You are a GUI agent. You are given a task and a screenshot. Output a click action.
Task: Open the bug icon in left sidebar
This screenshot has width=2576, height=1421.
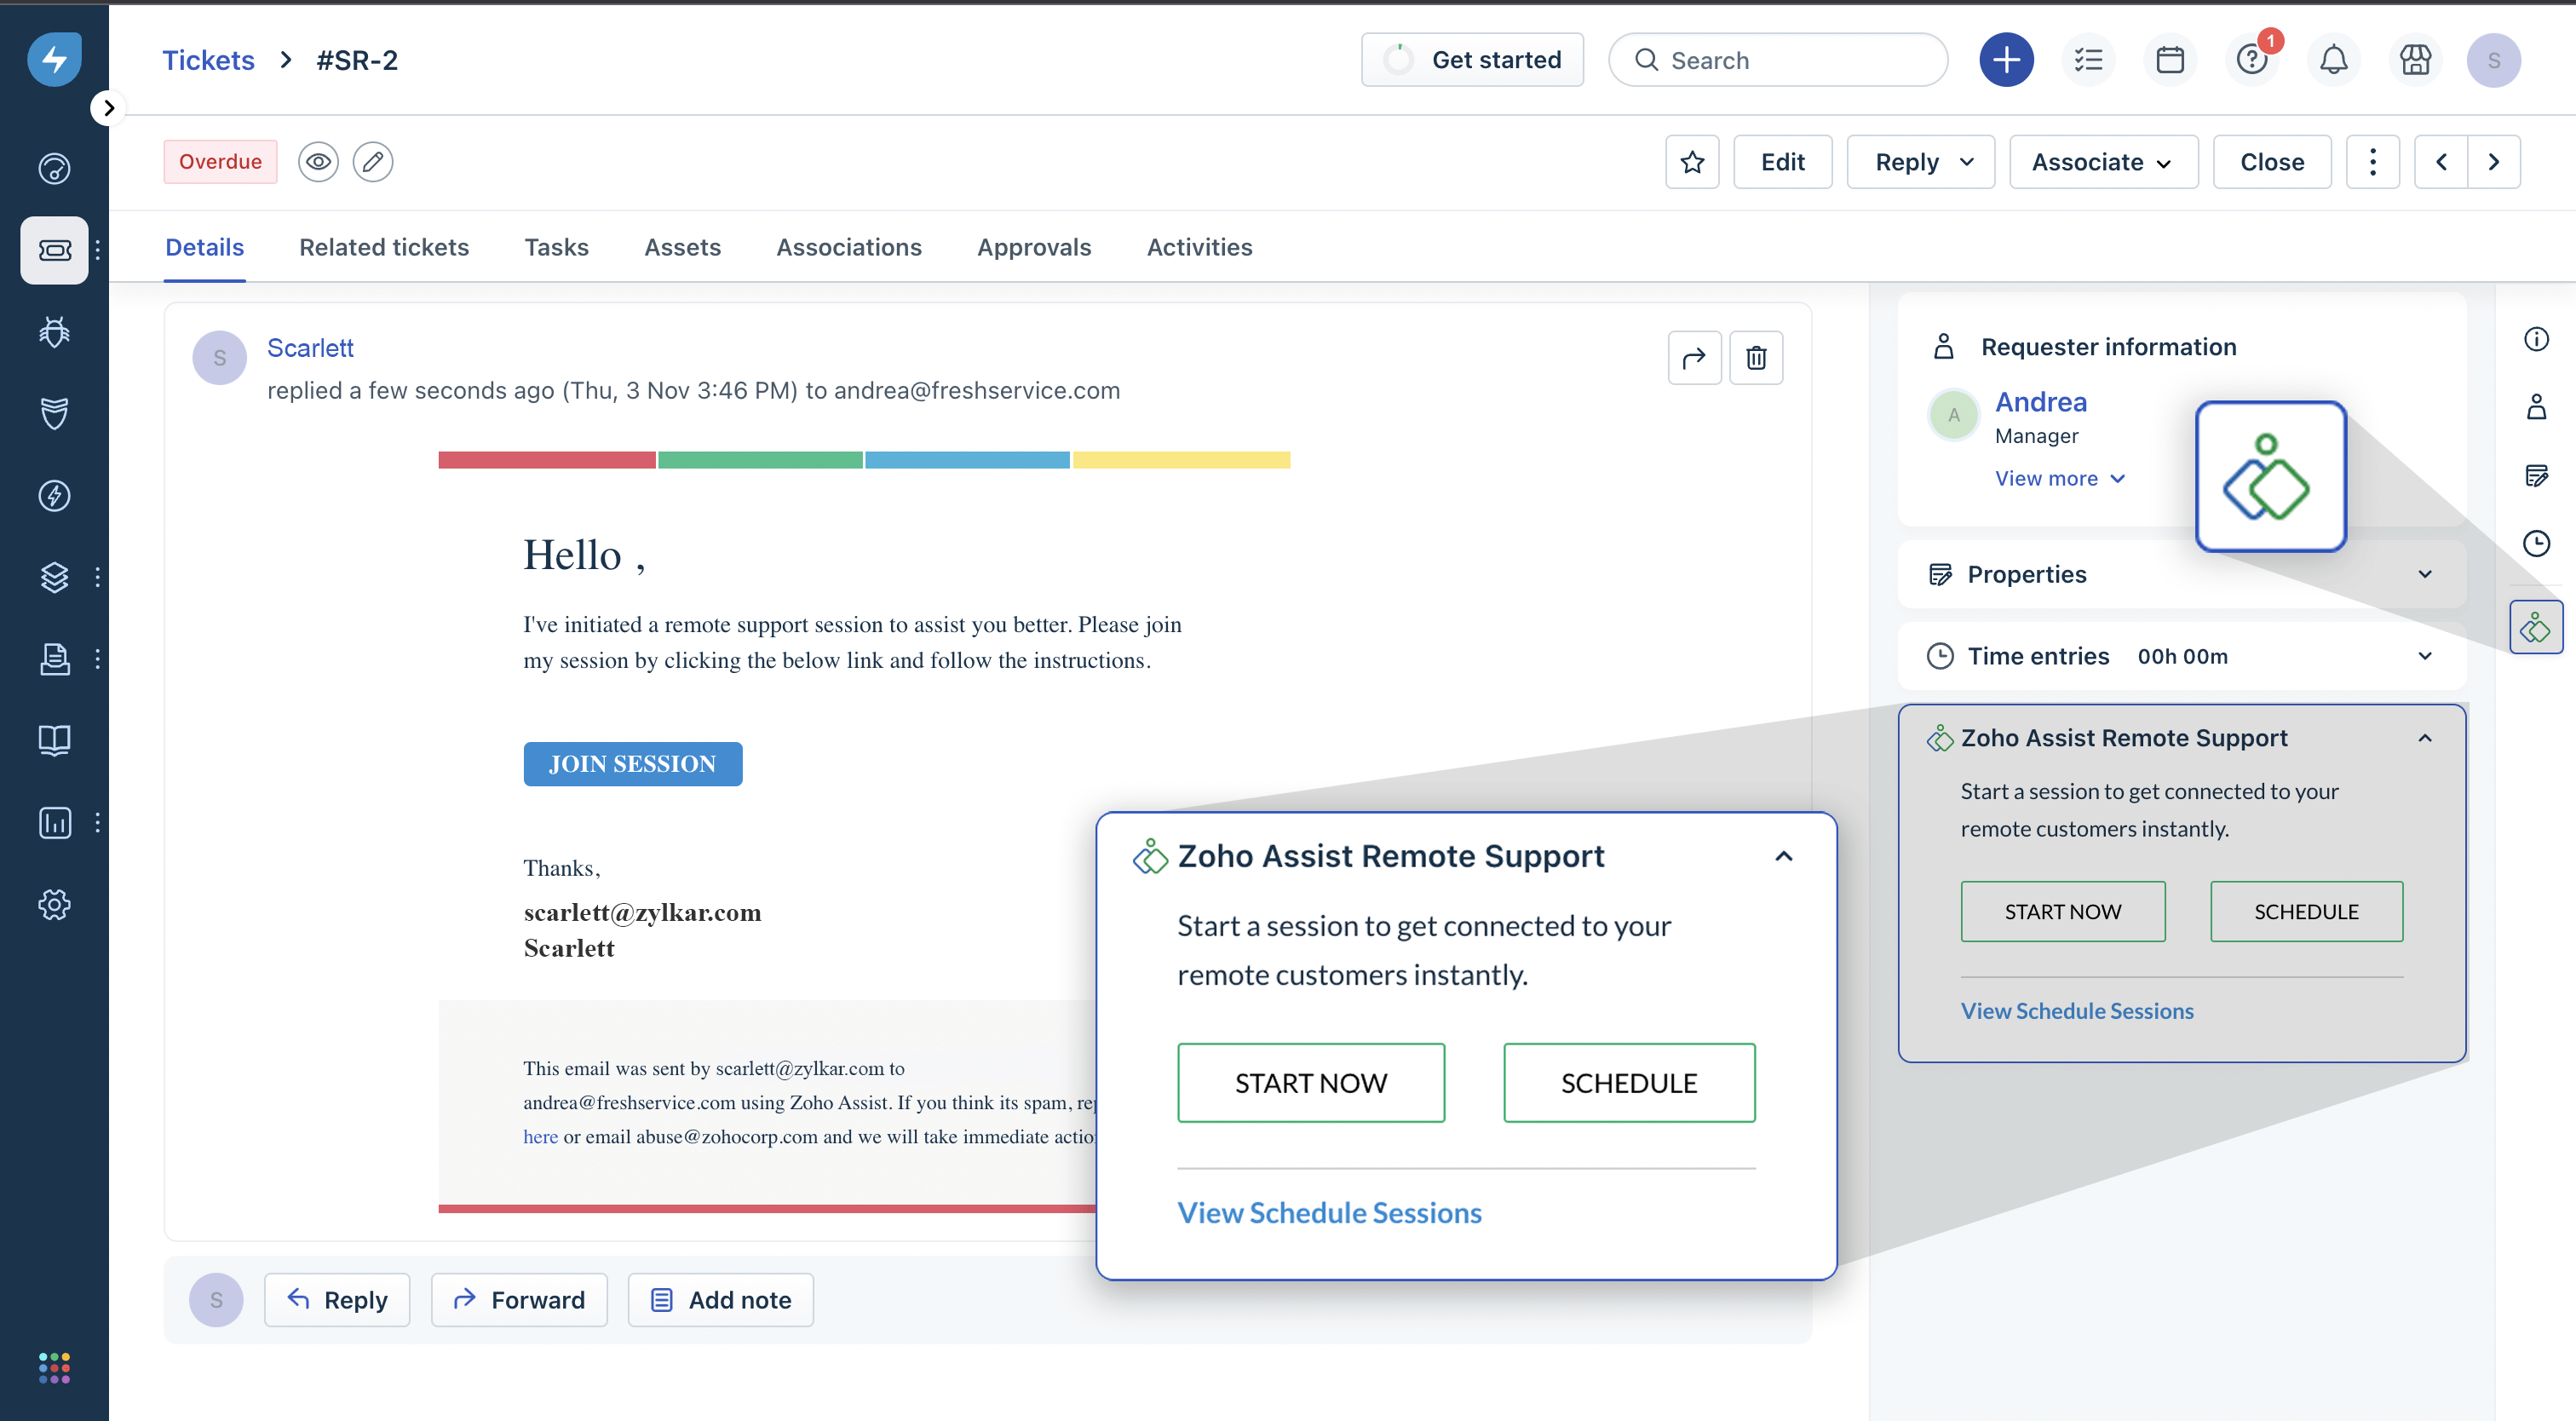[x=54, y=332]
